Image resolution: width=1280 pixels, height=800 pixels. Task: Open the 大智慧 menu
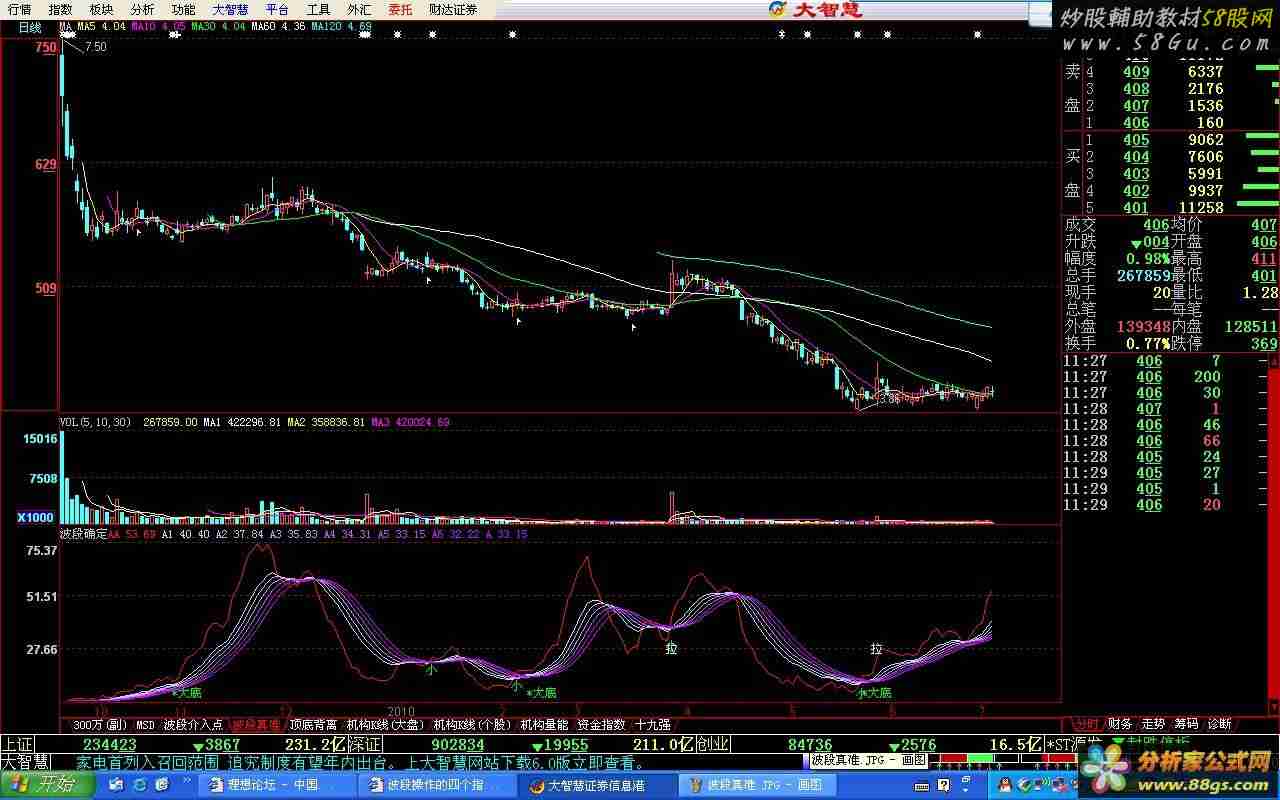[x=230, y=9]
